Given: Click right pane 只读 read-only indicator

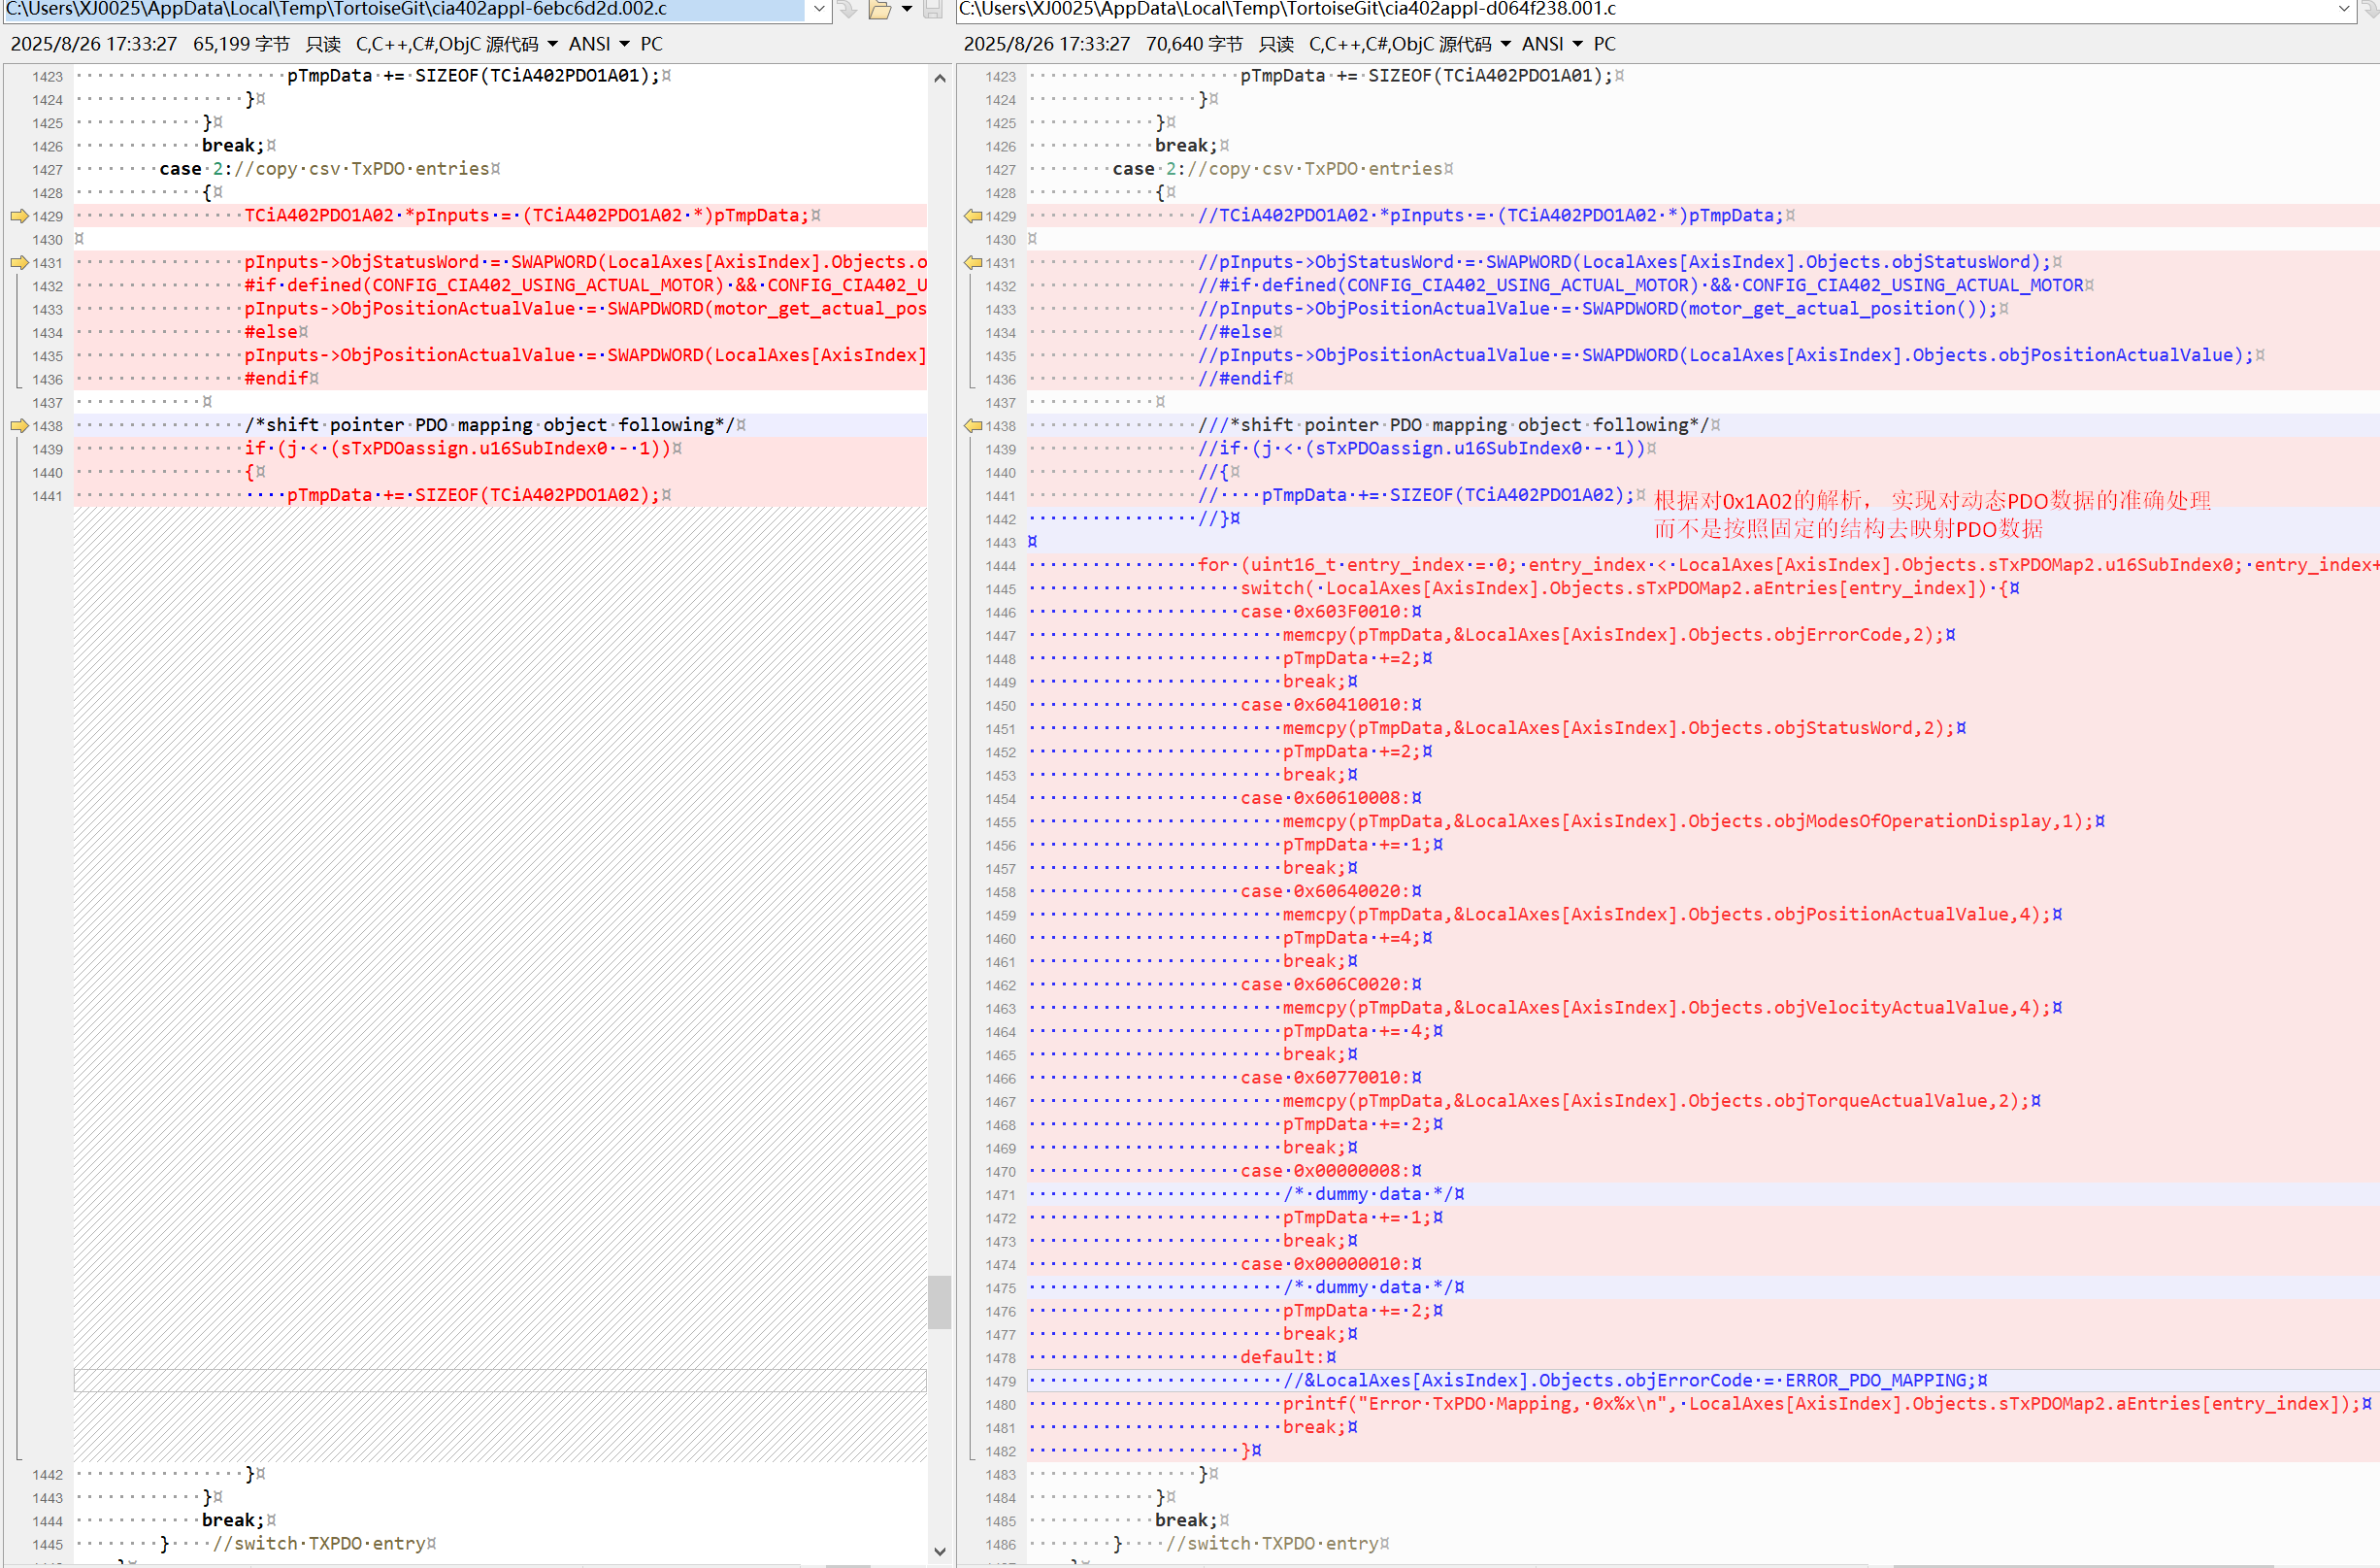Looking at the screenshot, I should [1276, 44].
